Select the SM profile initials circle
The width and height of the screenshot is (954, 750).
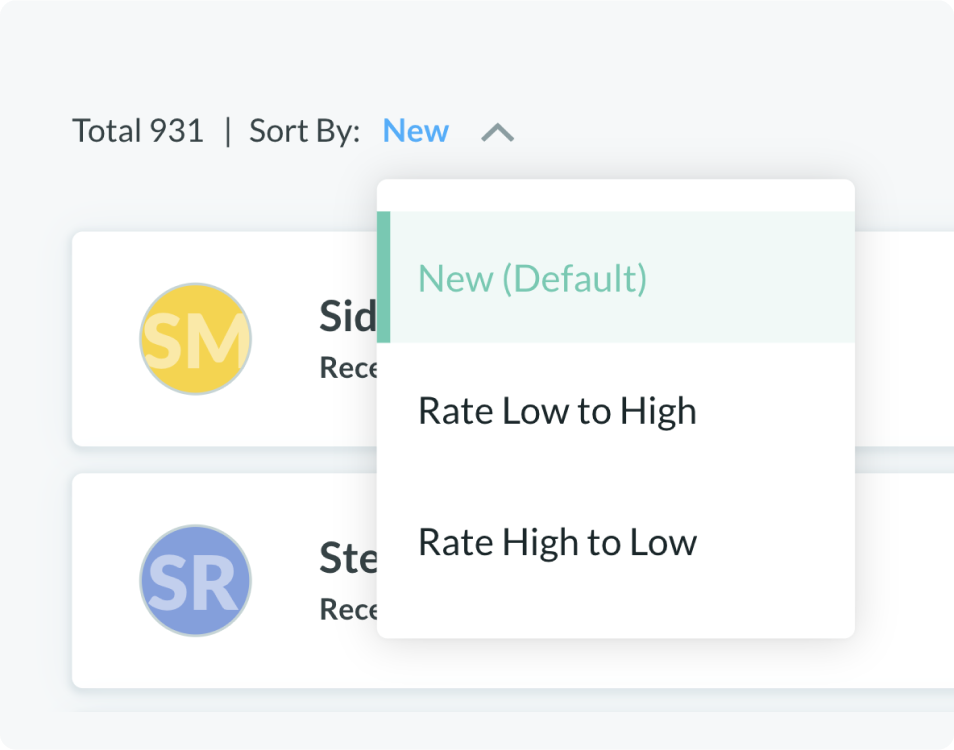pos(195,338)
